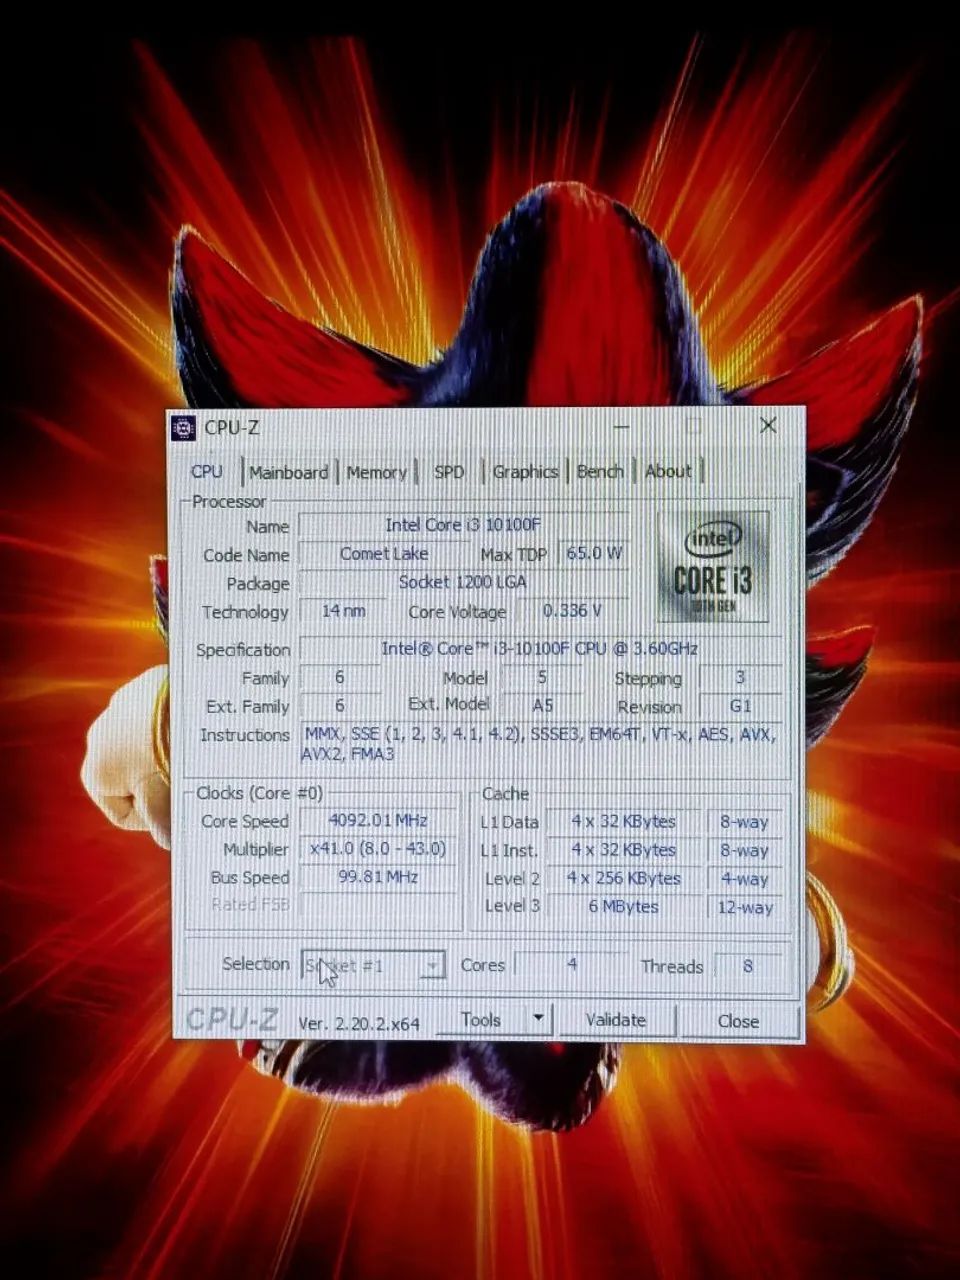Screen dimensions: 960x1280
Task: Open the Memory tab
Action: point(376,472)
